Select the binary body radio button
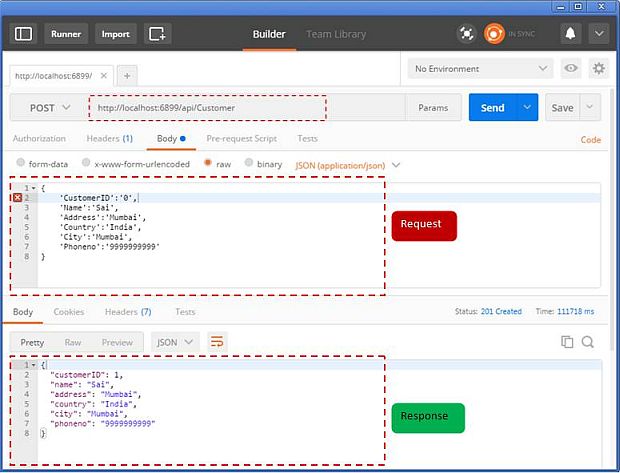Screen dimensions: 620x473 (x=248, y=163)
